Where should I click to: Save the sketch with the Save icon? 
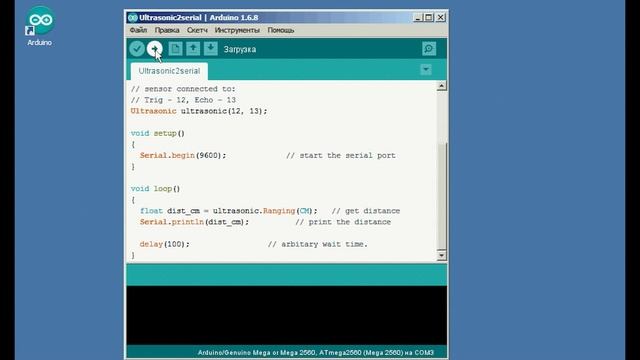pos(211,49)
